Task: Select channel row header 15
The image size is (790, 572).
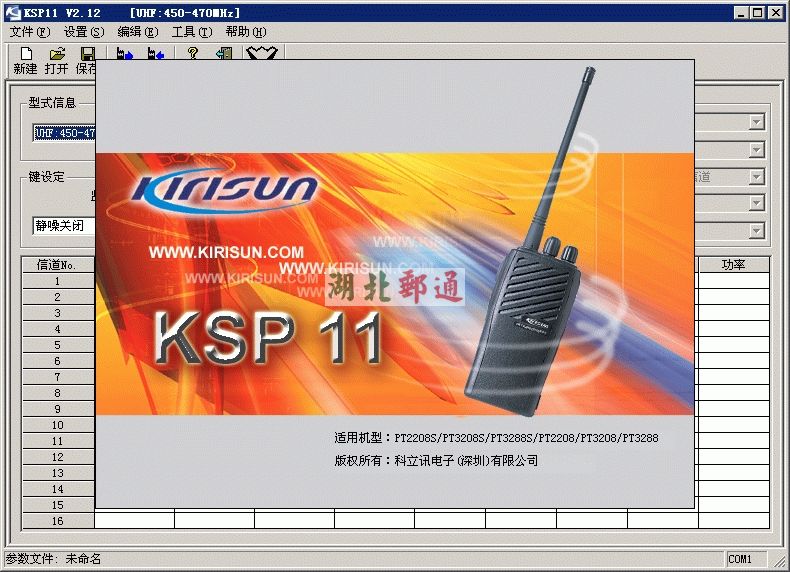Action: (x=58, y=505)
